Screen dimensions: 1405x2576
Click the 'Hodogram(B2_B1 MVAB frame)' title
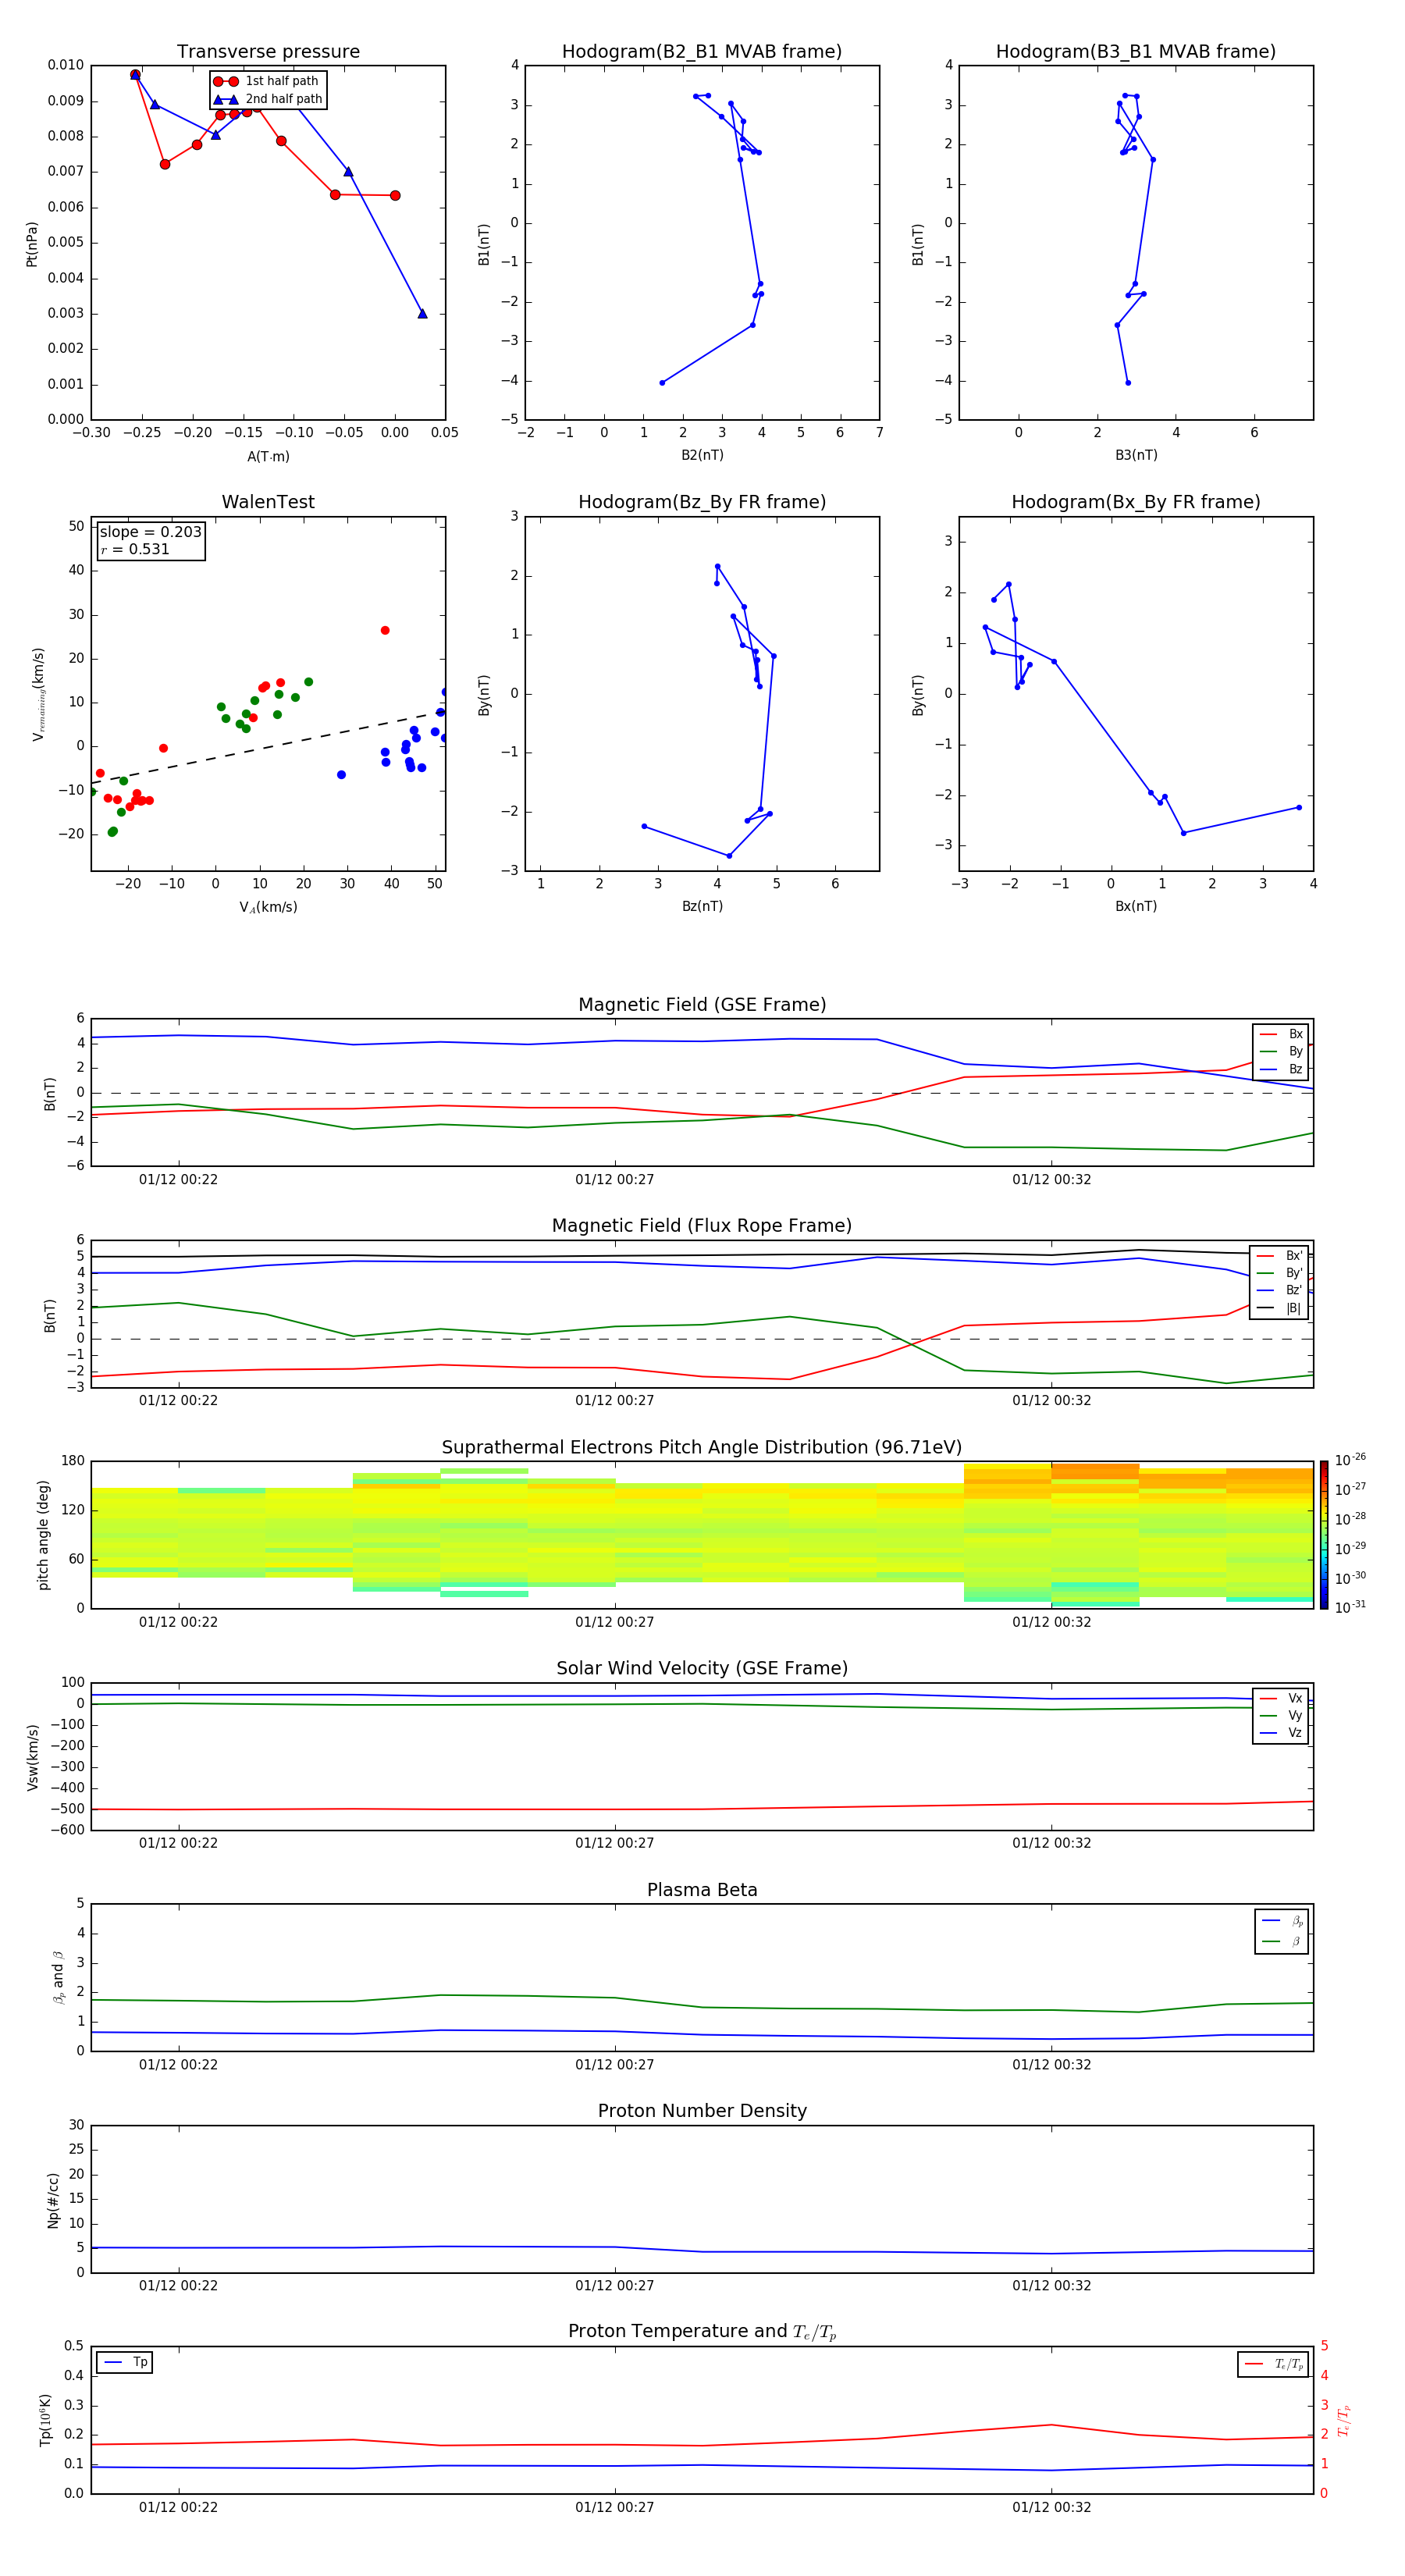coord(702,52)
